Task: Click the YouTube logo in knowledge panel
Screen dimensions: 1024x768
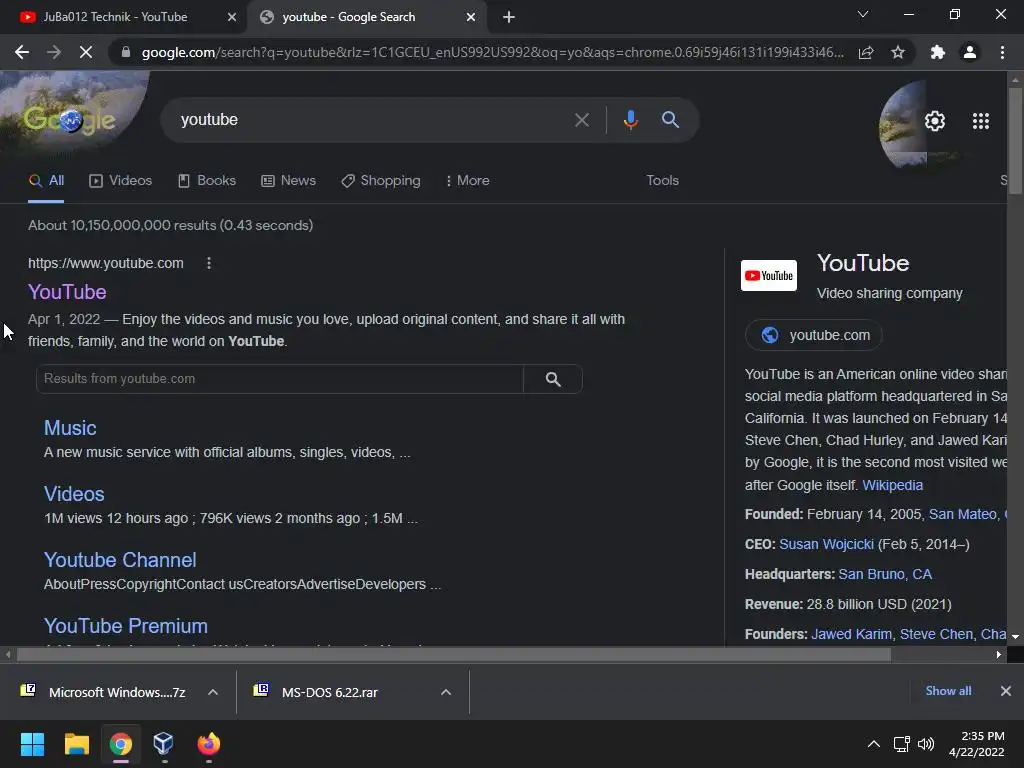Action: pyautogui.click(x=769, y=276)
